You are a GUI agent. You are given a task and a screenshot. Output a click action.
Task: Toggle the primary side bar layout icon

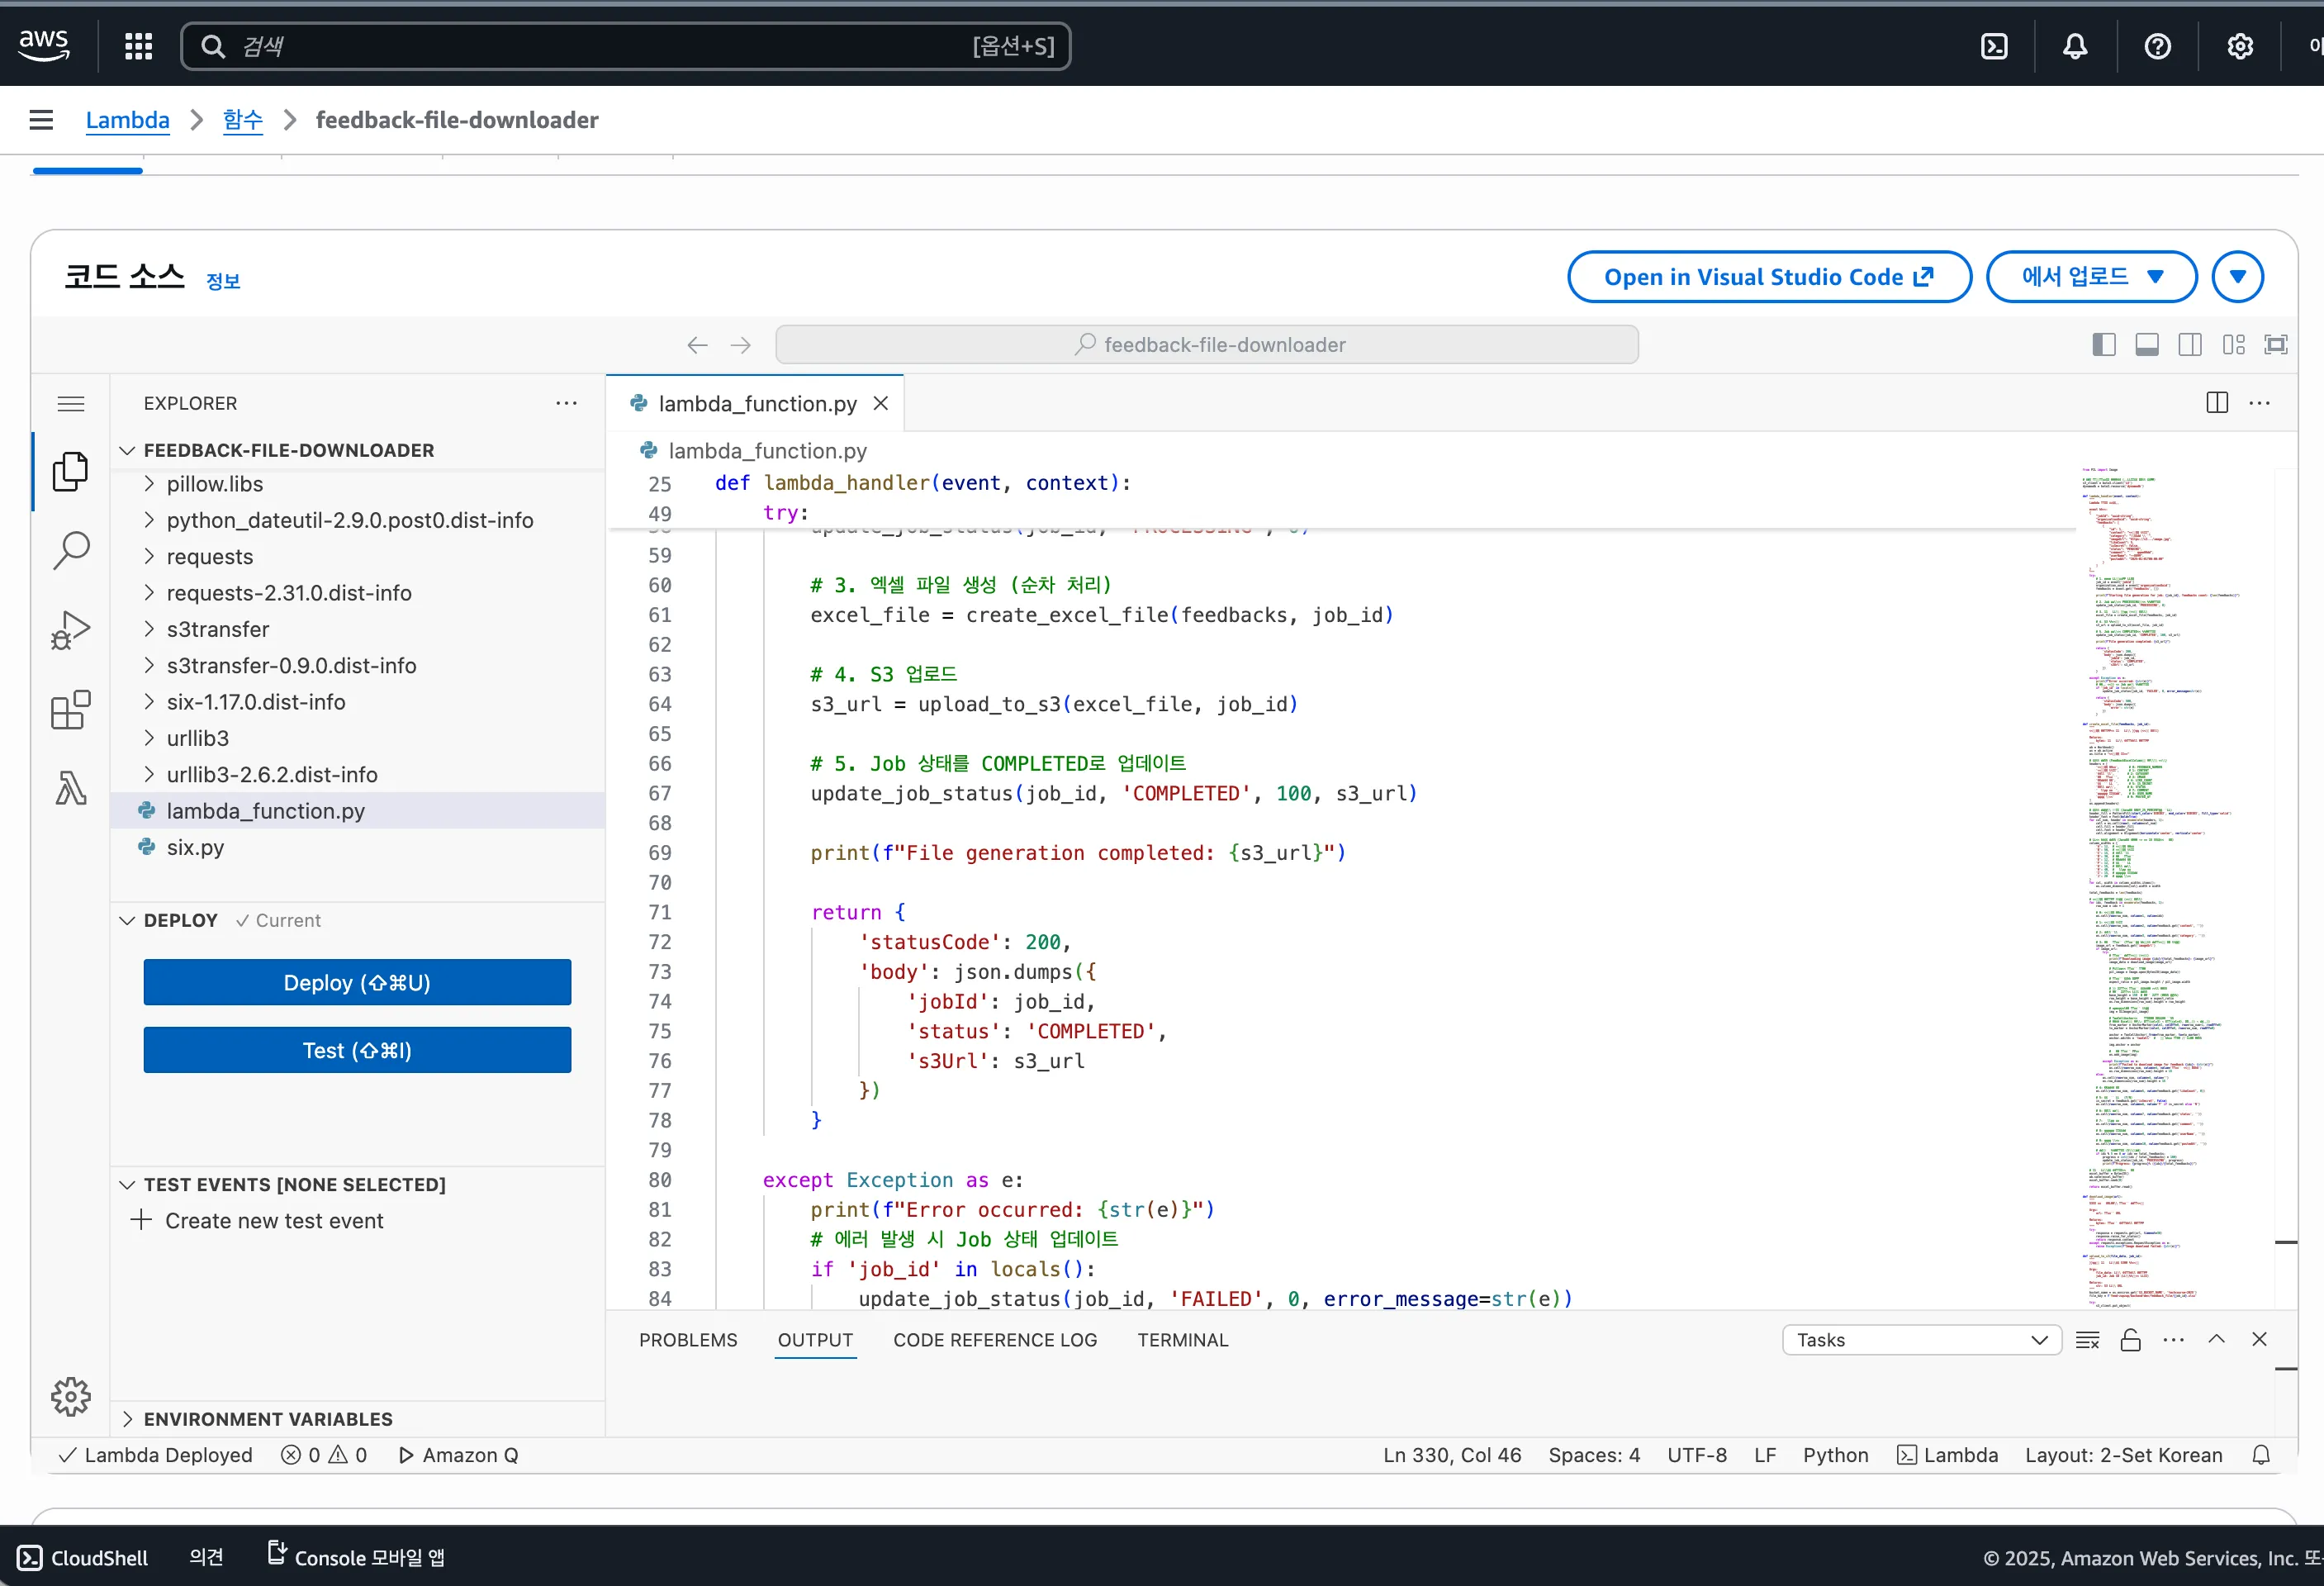(x=2103, y=345)
